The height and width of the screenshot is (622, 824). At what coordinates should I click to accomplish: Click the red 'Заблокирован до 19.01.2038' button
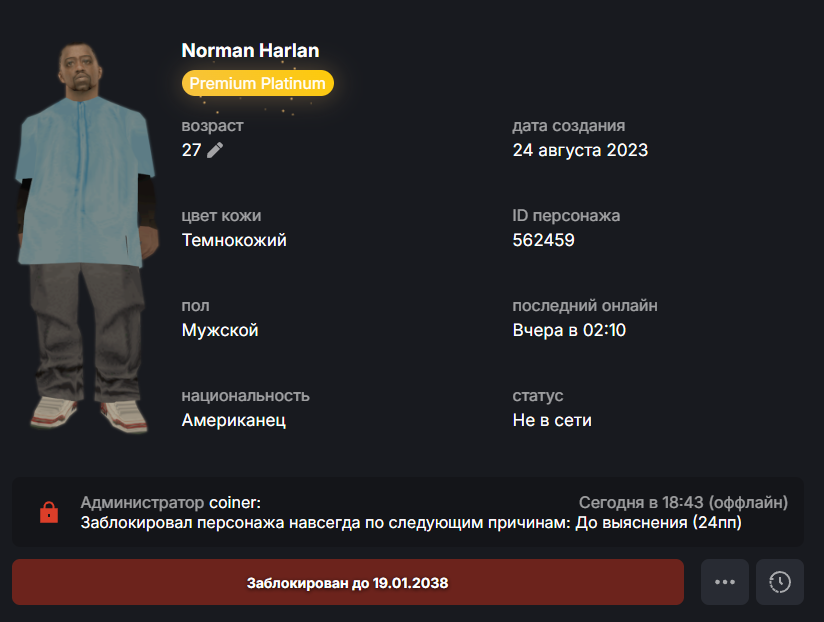[x=348, y=582]
